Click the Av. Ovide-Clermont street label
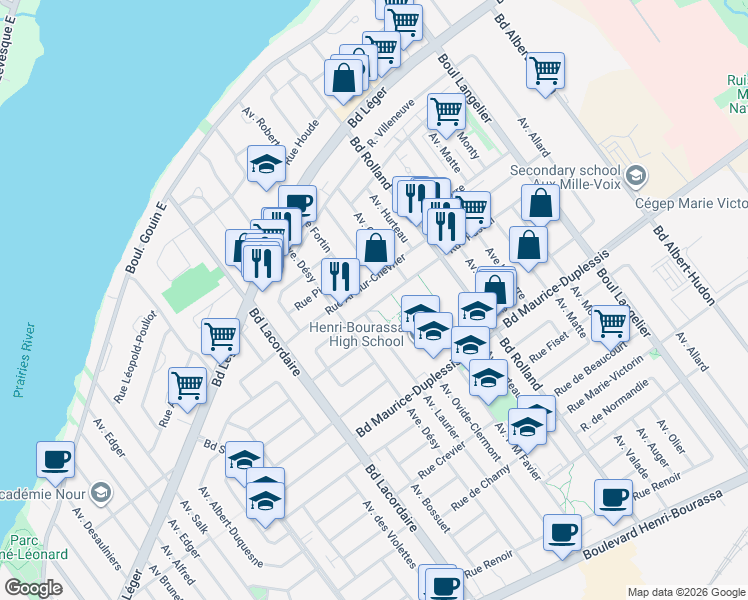 (470, 423)
